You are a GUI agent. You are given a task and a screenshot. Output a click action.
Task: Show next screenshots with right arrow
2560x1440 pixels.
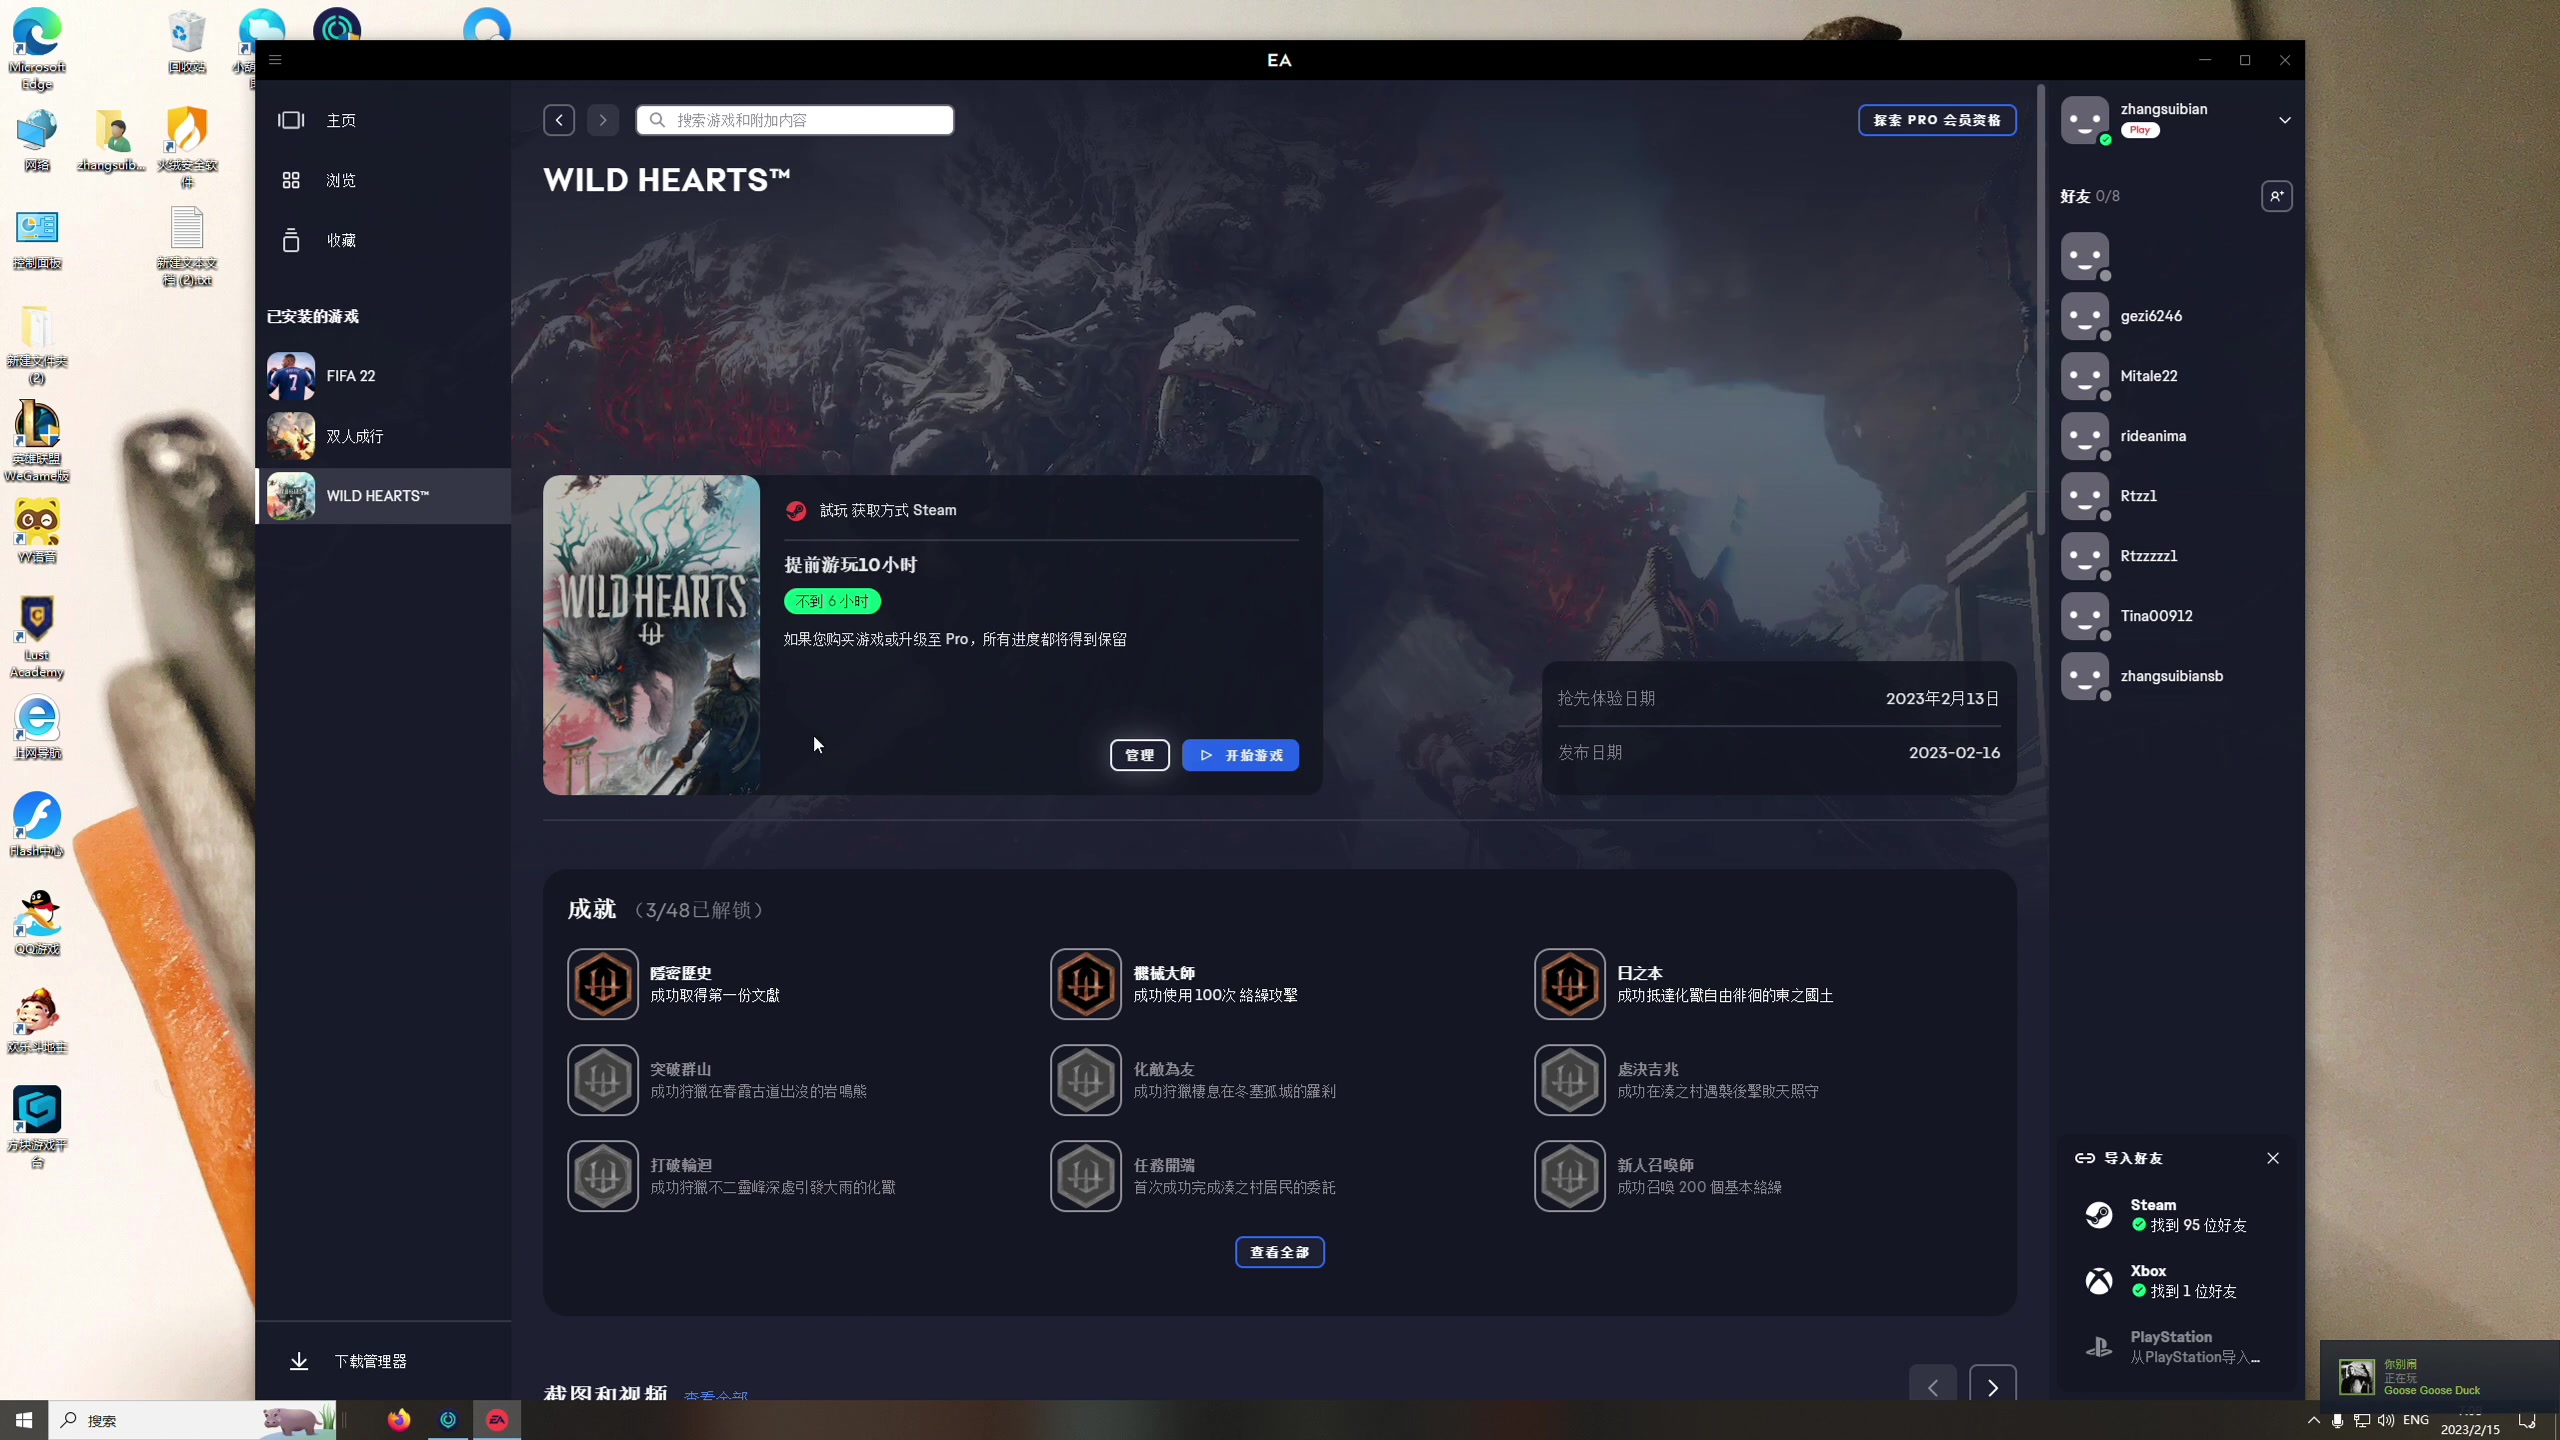[1992, 1387]
